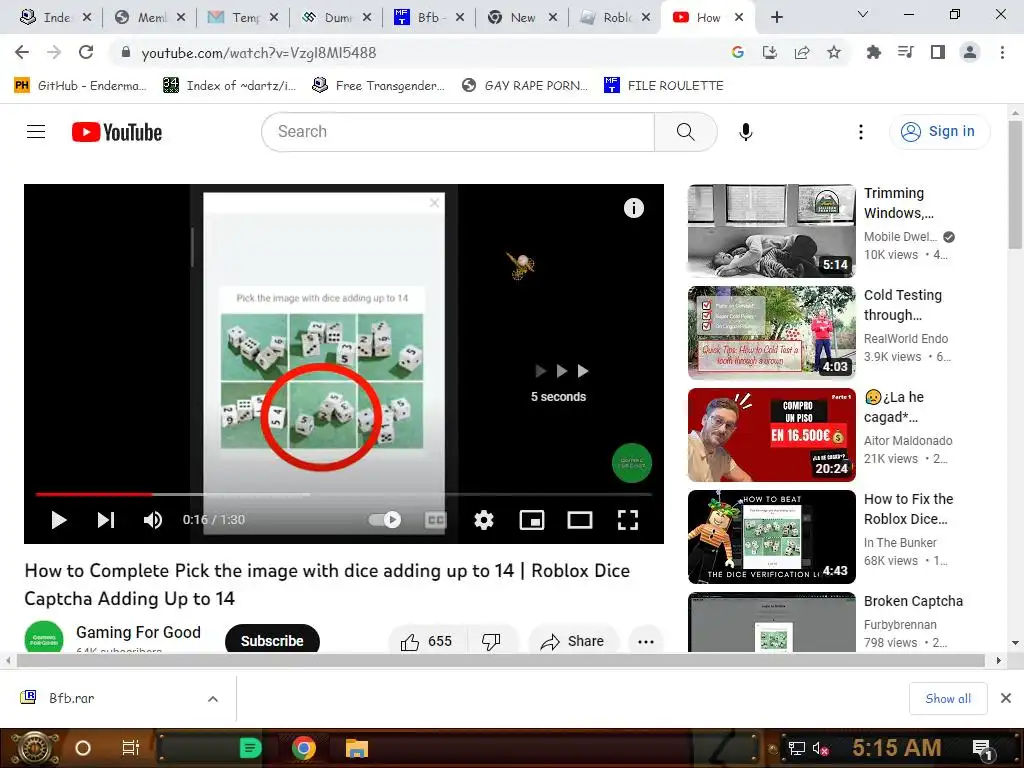This screenshot has width=1024, height=768.
Task: Enable miniplayer mode
Action: (x=532, y=520)
